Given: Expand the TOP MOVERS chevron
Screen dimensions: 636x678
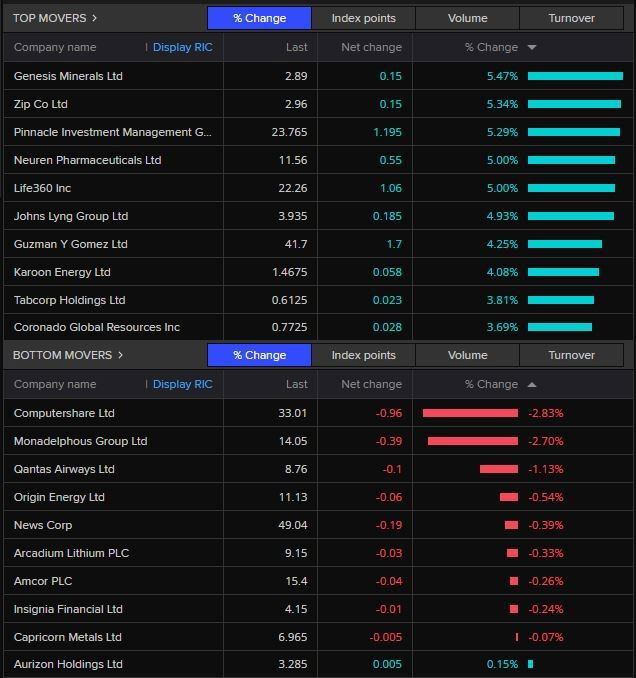Looking at the screenshot, I should pos(95,18).
